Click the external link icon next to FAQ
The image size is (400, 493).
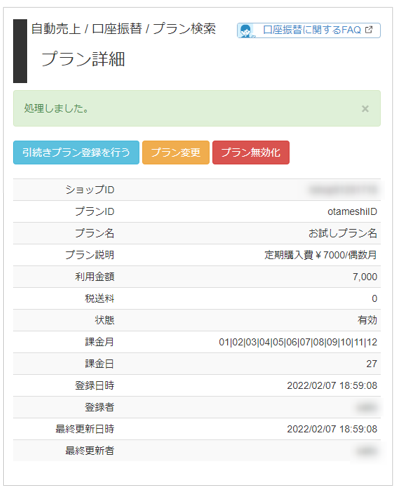(369, 30)
